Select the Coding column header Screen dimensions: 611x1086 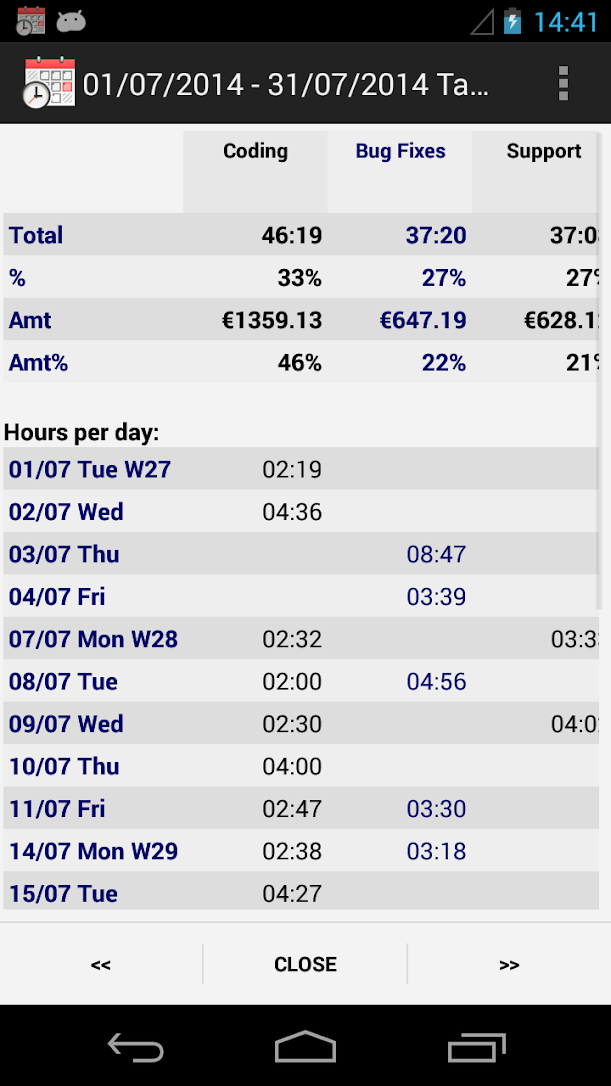(x=255, y=152)
